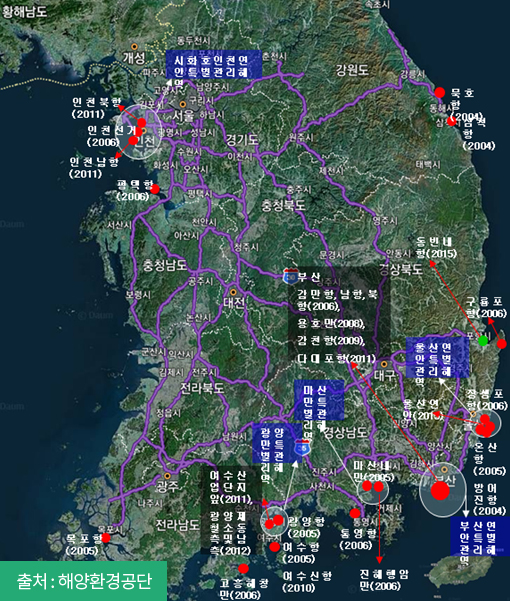Viewport: 510px width, 601px height.
Task: Open the 시화호인천연안특별관리해역 blue label
Action: click(x=213, y=64)
